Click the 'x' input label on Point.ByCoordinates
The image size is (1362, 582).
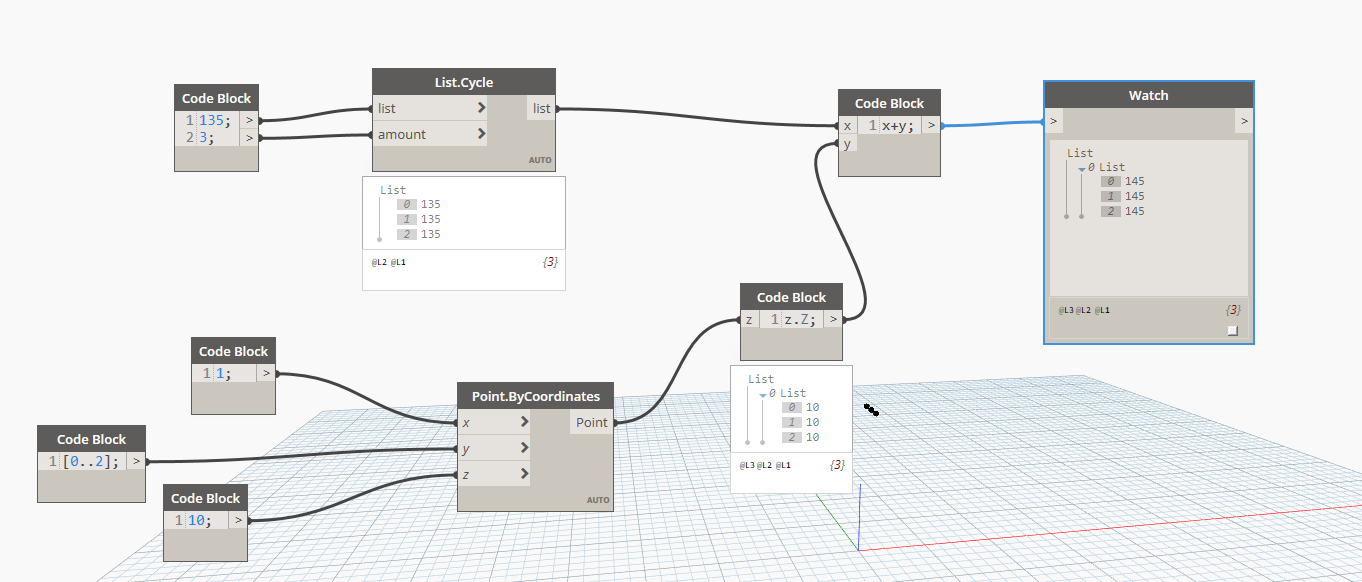click(x=466, y=422)
